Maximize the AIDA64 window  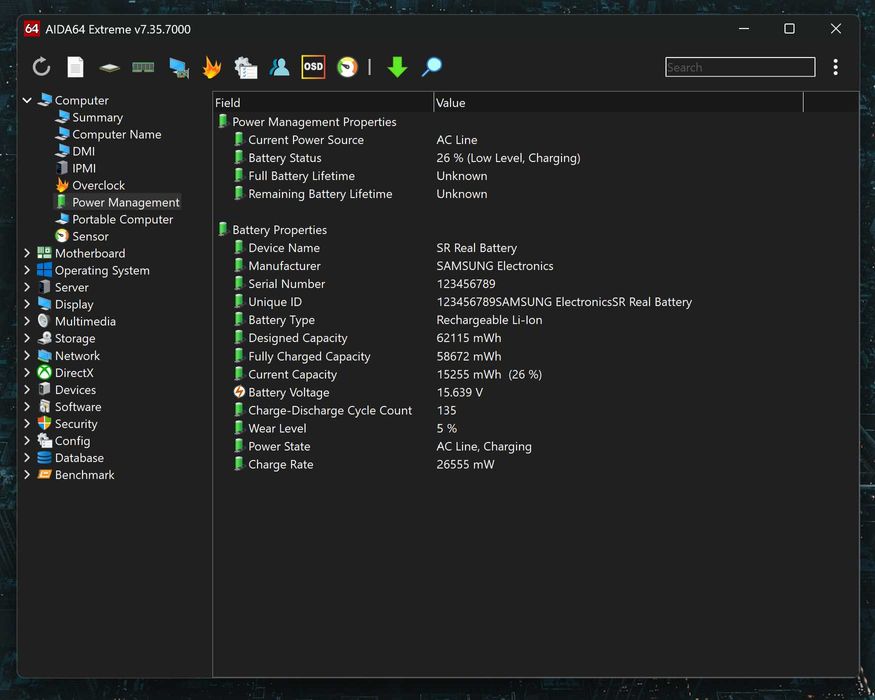(789, 28)
